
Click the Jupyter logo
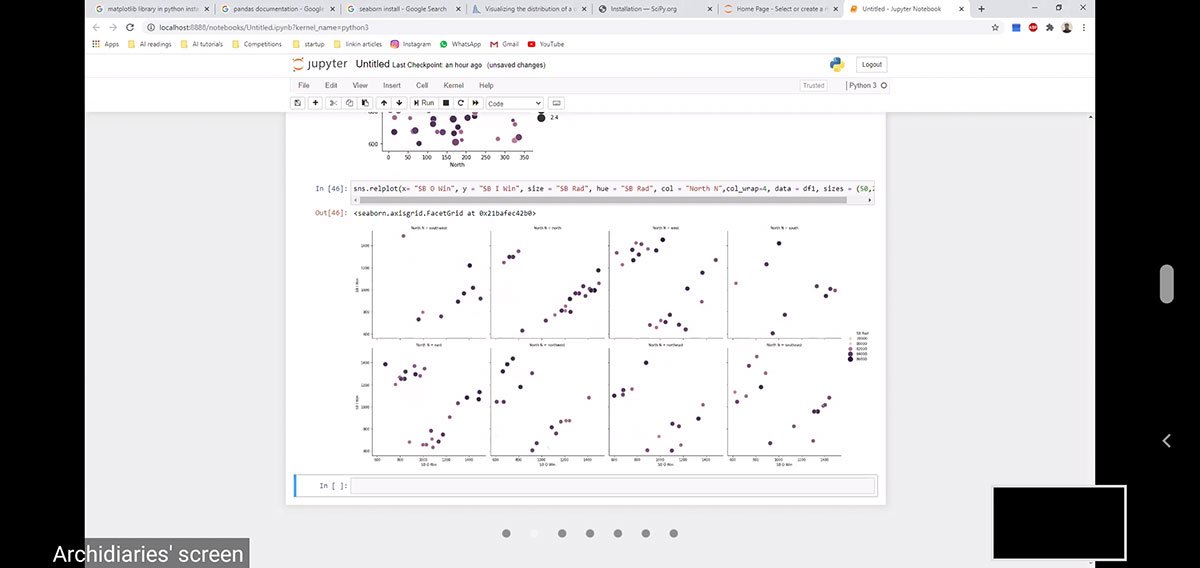[320, 64]
